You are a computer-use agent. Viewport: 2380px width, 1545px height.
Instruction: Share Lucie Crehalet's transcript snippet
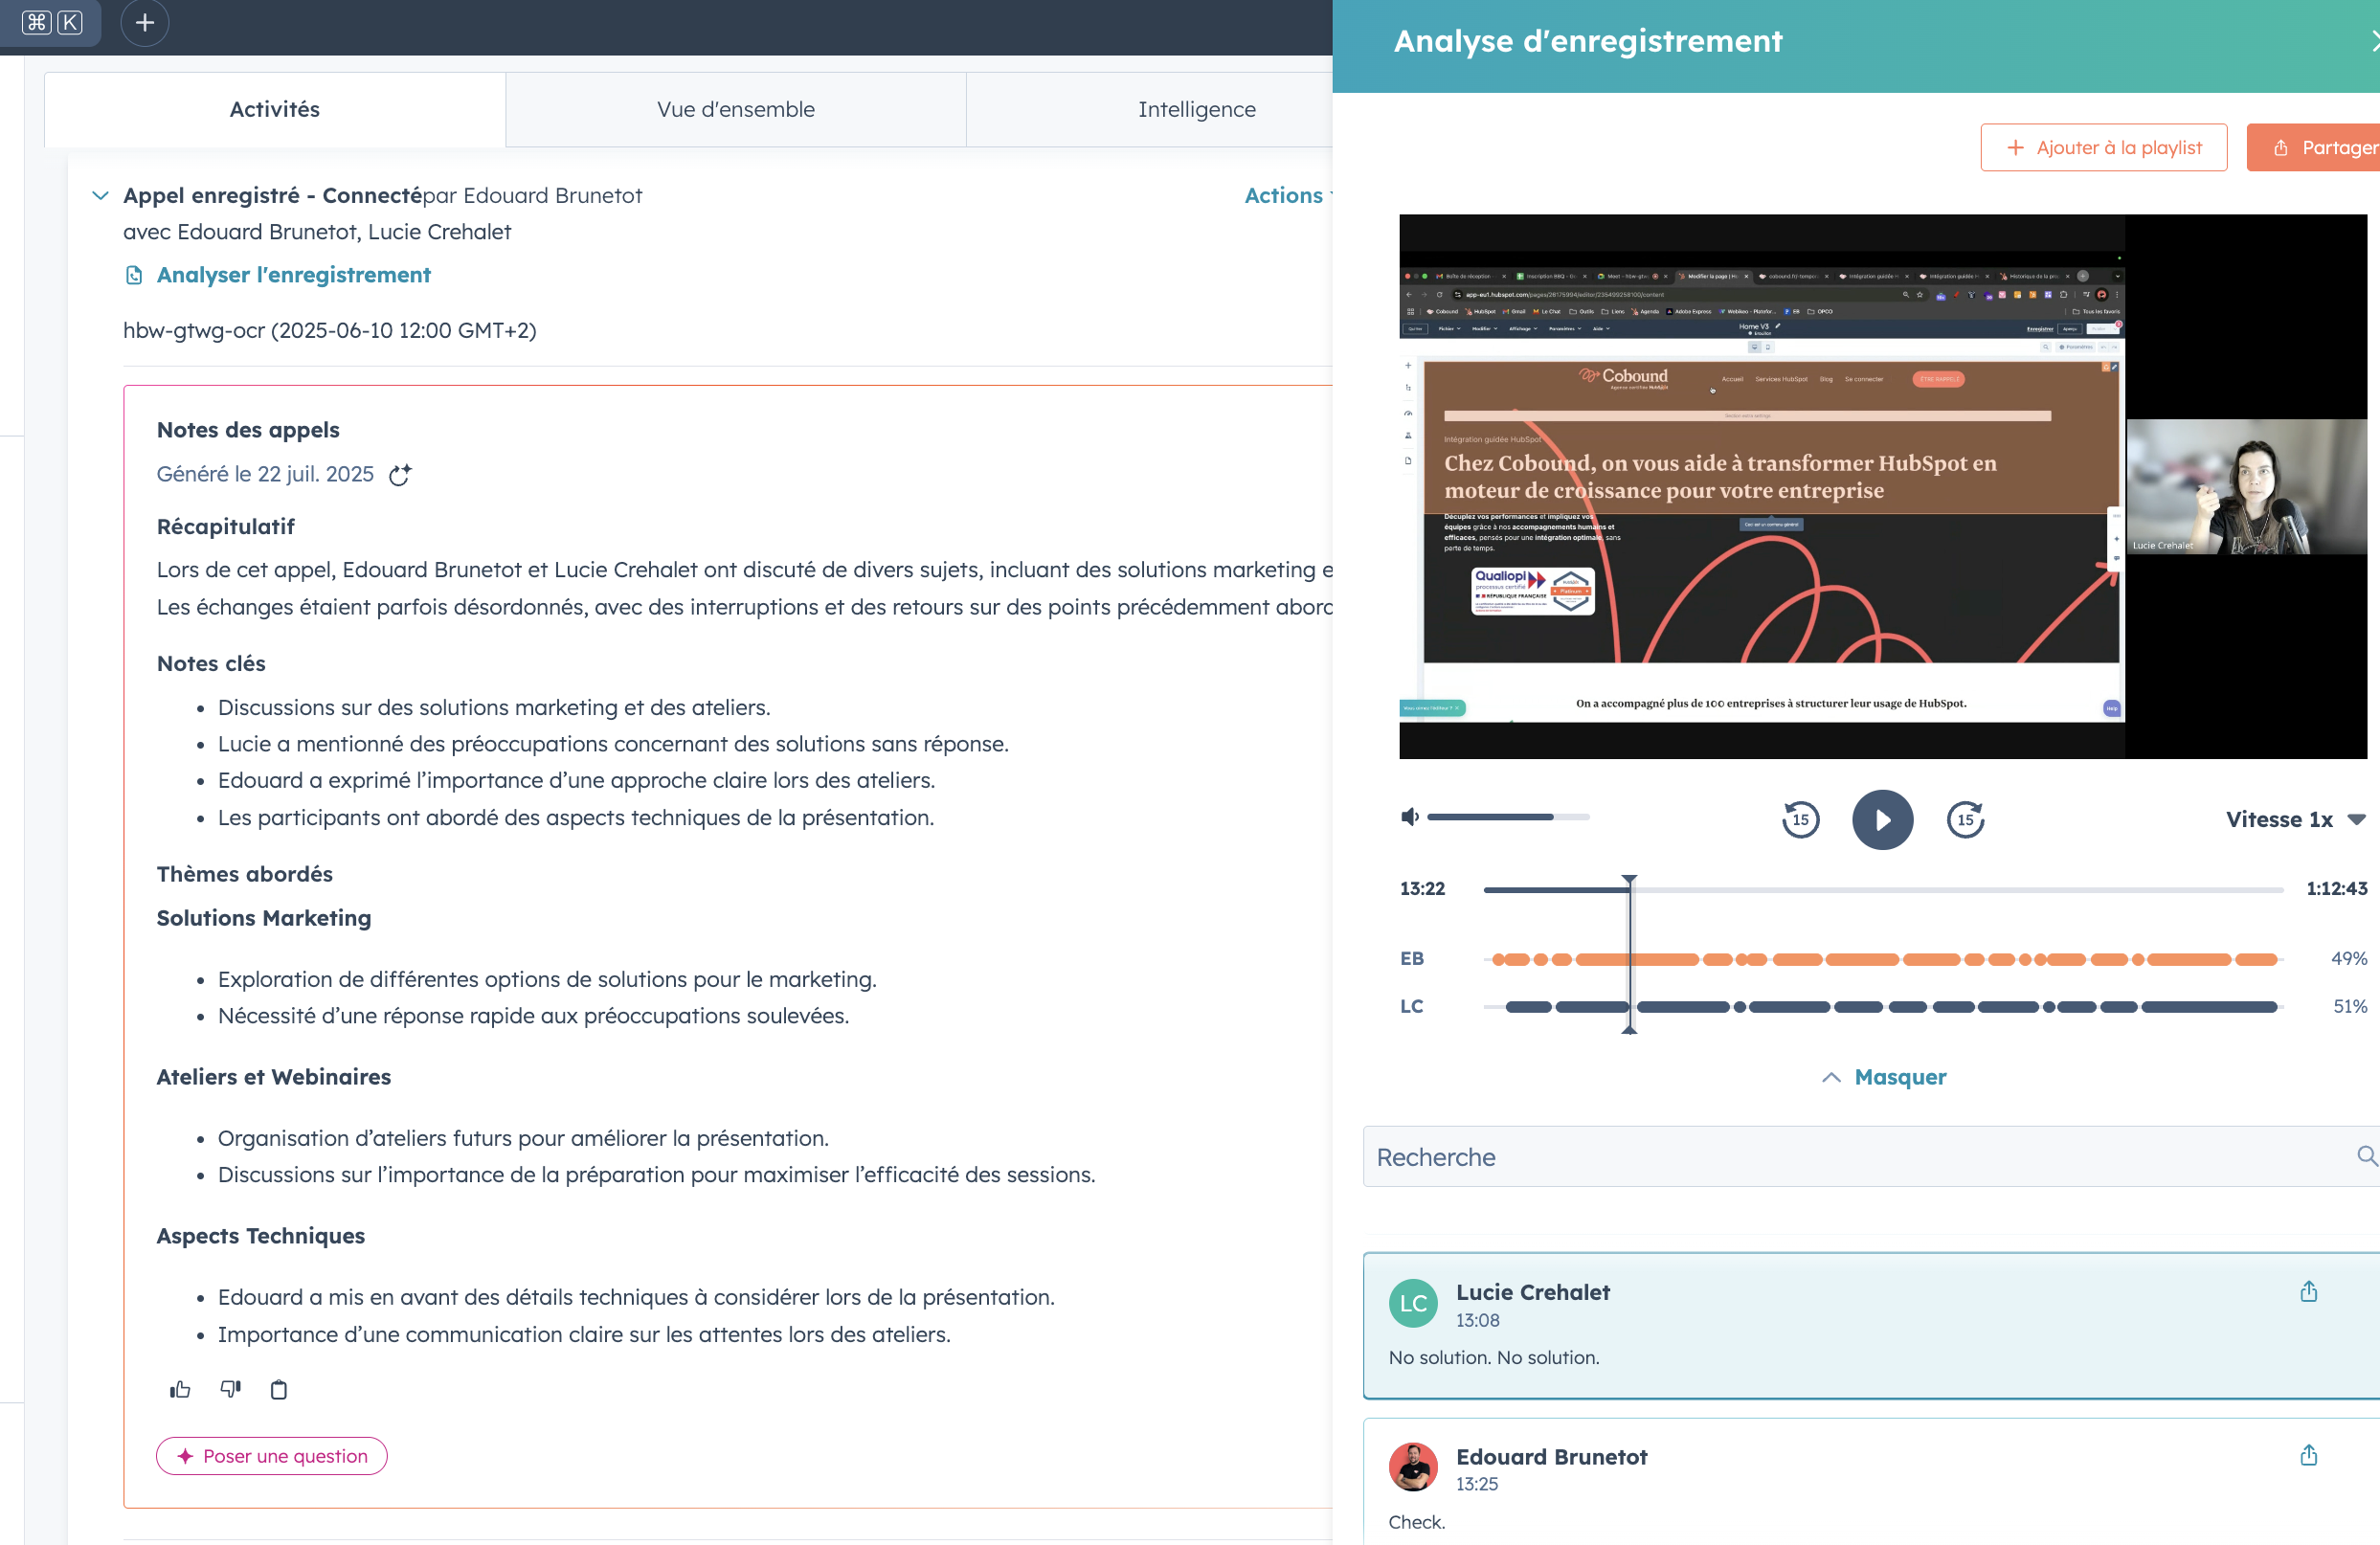(x=2308, y=1291)
